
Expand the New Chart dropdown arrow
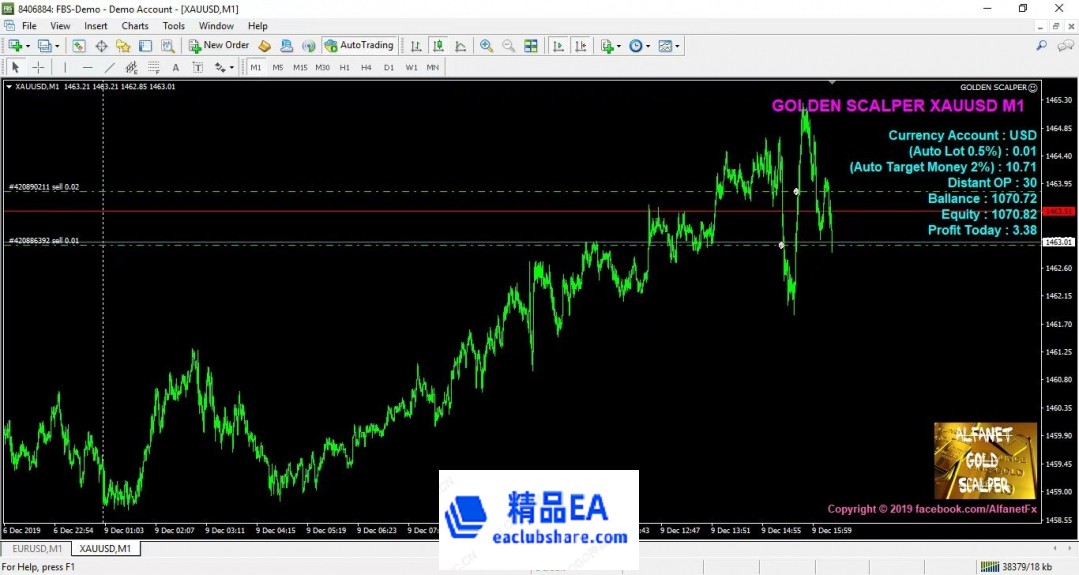point(28,47)
